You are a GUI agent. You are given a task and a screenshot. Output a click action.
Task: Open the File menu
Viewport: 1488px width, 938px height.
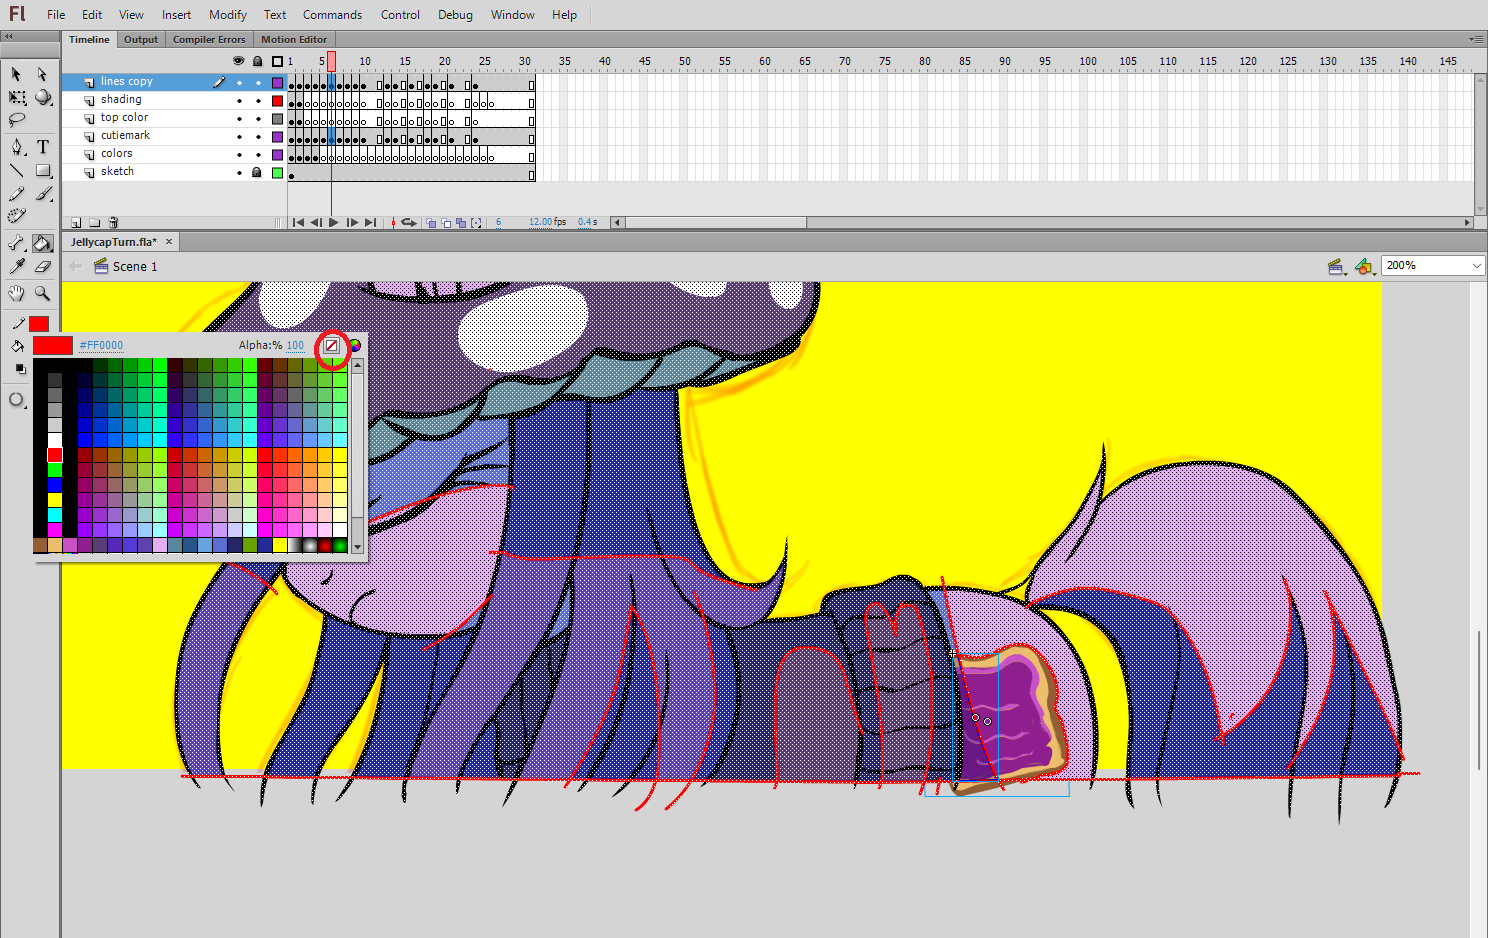click(x=56, y=15)
